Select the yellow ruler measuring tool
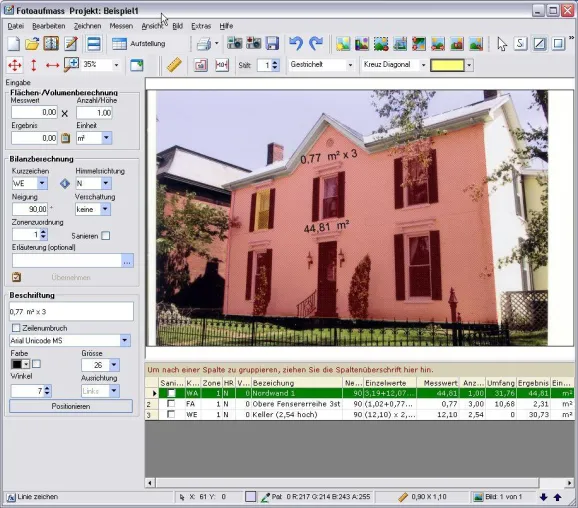 tap(174, 65)
